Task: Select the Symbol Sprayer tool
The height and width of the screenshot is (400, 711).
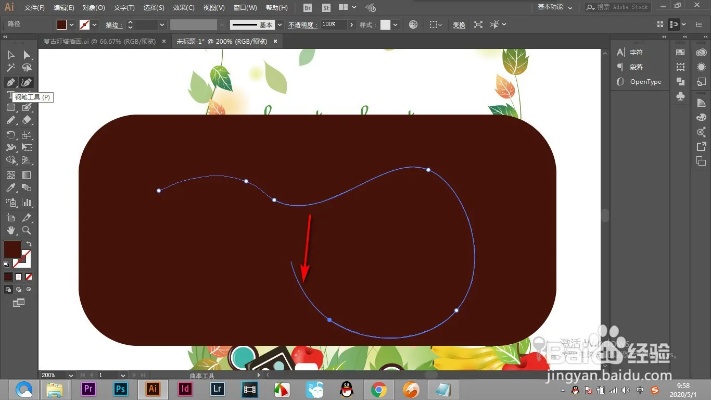Action: coord(11,203)
